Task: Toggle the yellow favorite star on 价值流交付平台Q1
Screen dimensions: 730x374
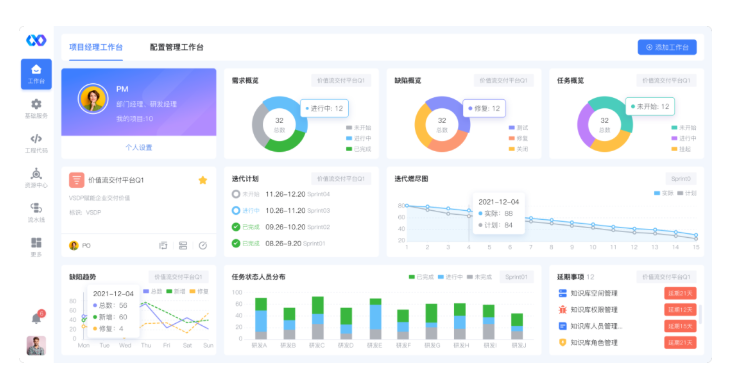Action: tap(203, 180)
